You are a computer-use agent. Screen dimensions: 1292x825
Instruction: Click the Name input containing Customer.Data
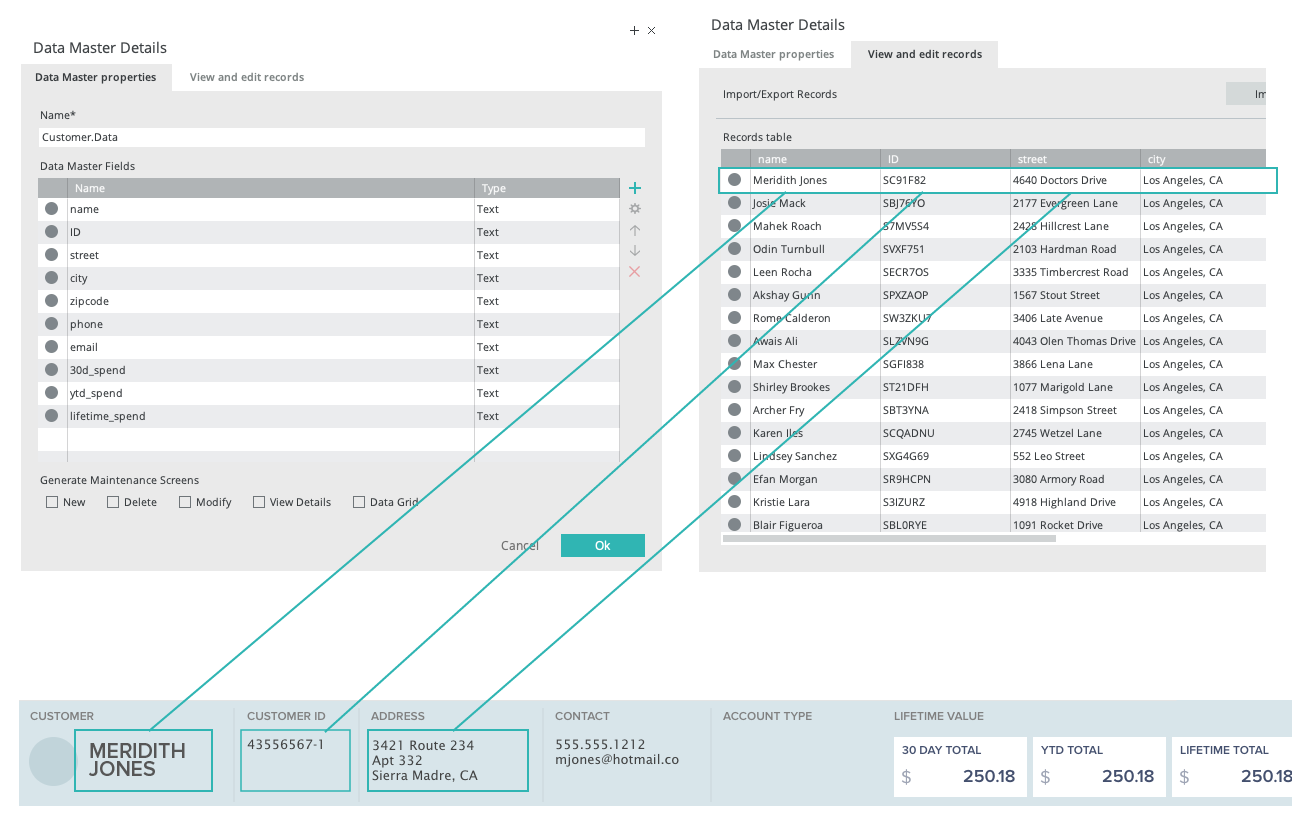[x=342, y=137]
